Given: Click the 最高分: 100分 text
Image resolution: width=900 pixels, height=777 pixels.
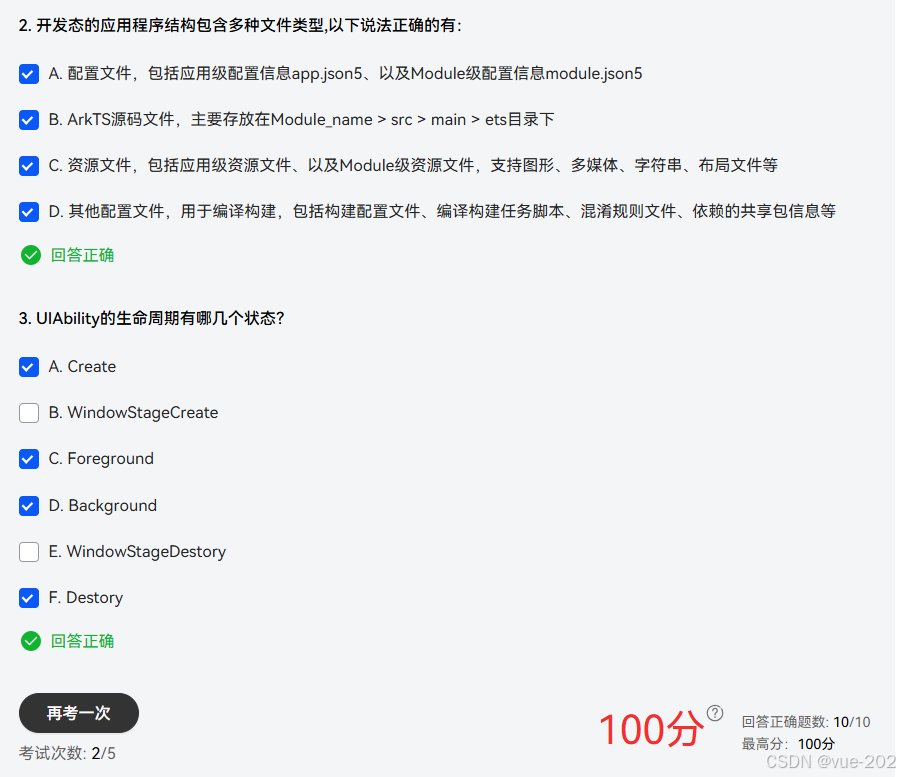Looking at the screenshot, I should pyautogui.click(x=788, y=744).
